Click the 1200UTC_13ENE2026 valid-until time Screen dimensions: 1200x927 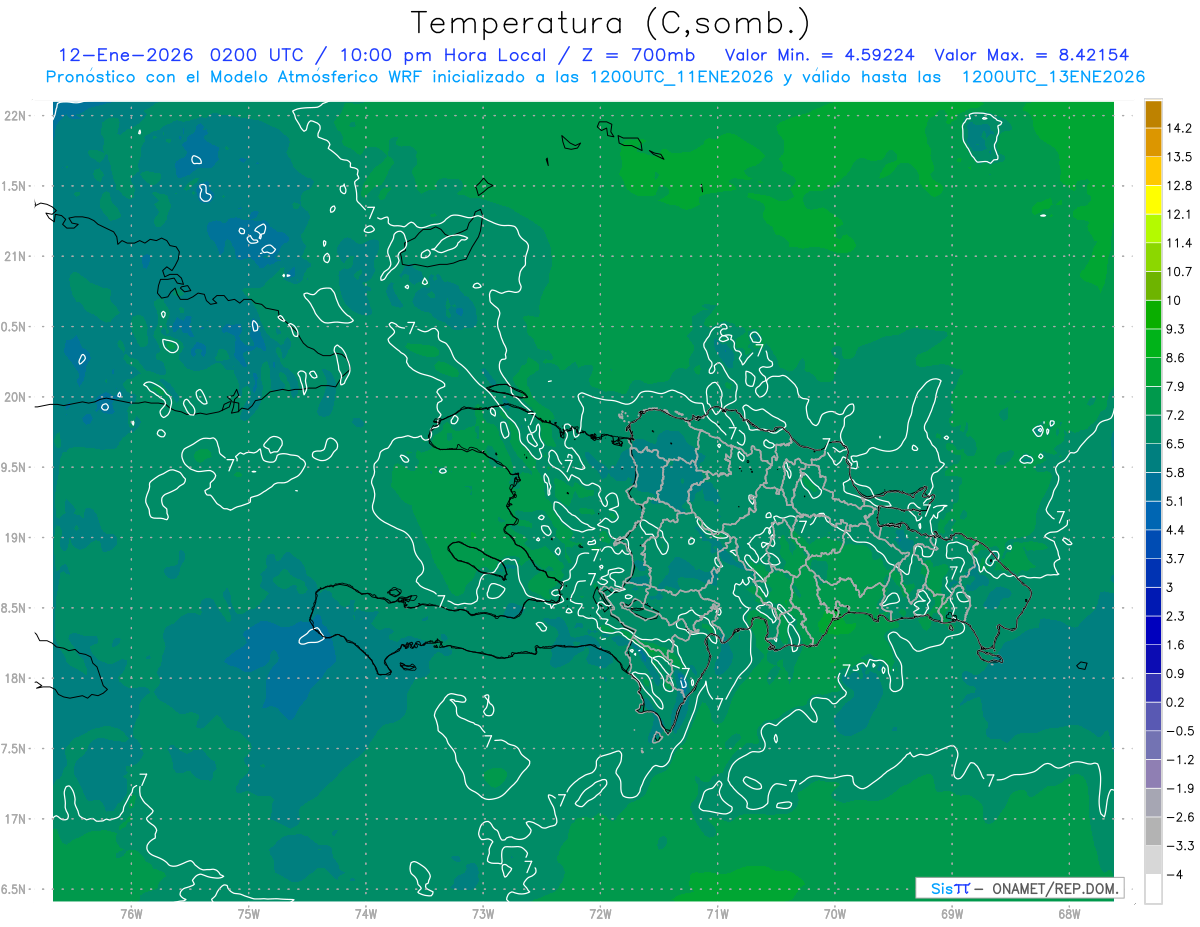(1053, 77)
